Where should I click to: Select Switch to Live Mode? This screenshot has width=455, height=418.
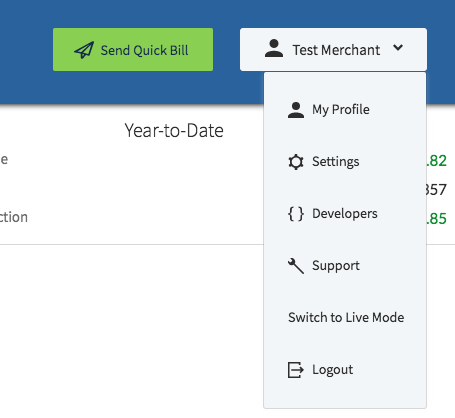tap(345, 318)
